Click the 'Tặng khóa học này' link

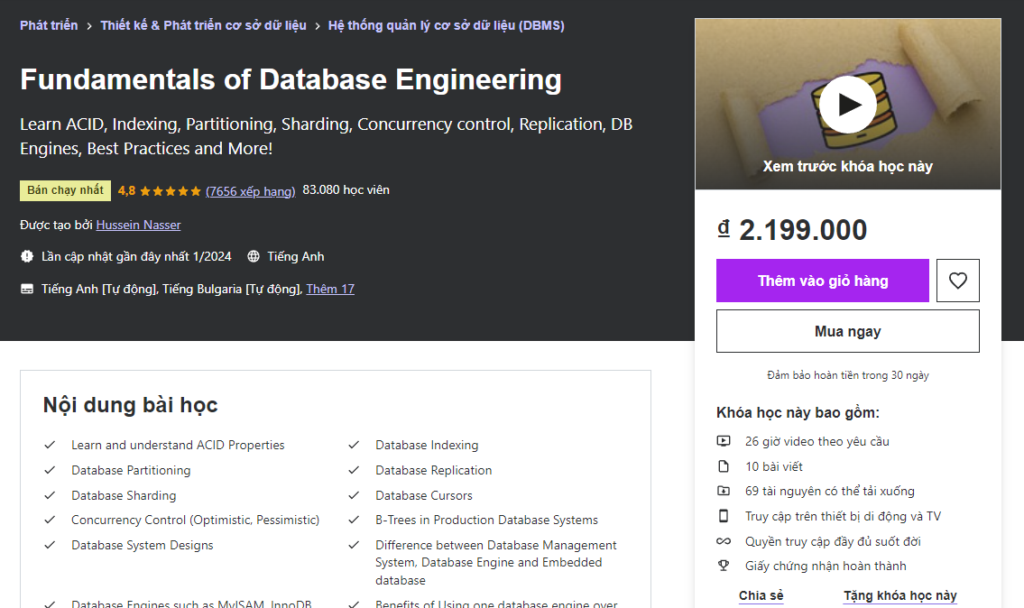[x=900, y=596]
